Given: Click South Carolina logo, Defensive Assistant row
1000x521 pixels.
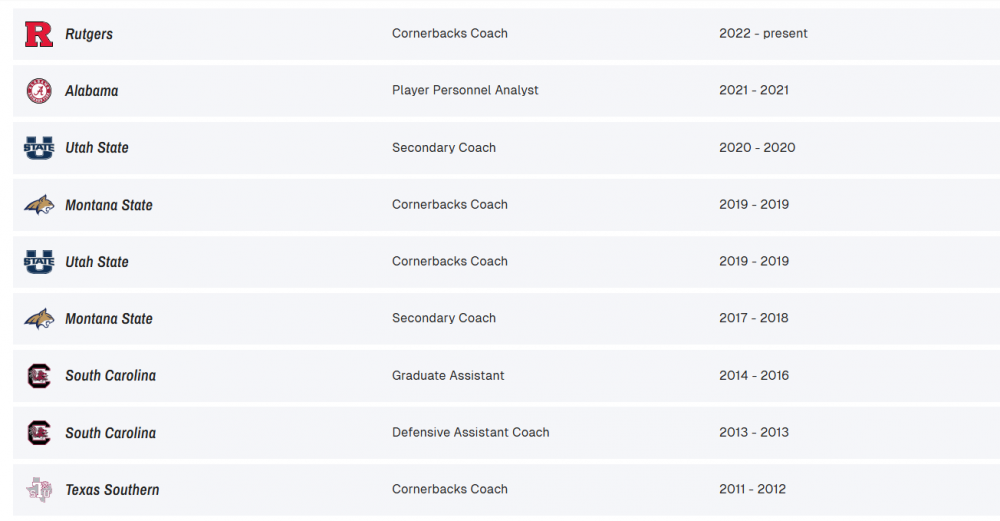Looking at the screenshot, I should click(x=38, y=433).
